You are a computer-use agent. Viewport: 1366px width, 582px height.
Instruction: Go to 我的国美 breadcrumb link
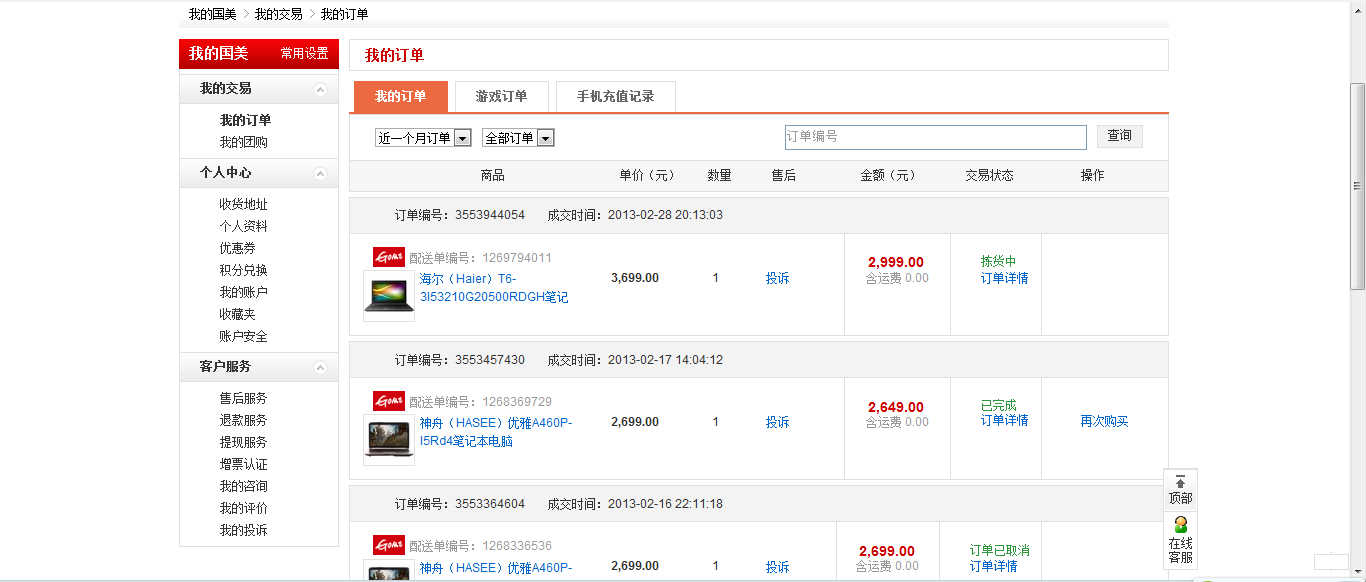coord(212,14)
